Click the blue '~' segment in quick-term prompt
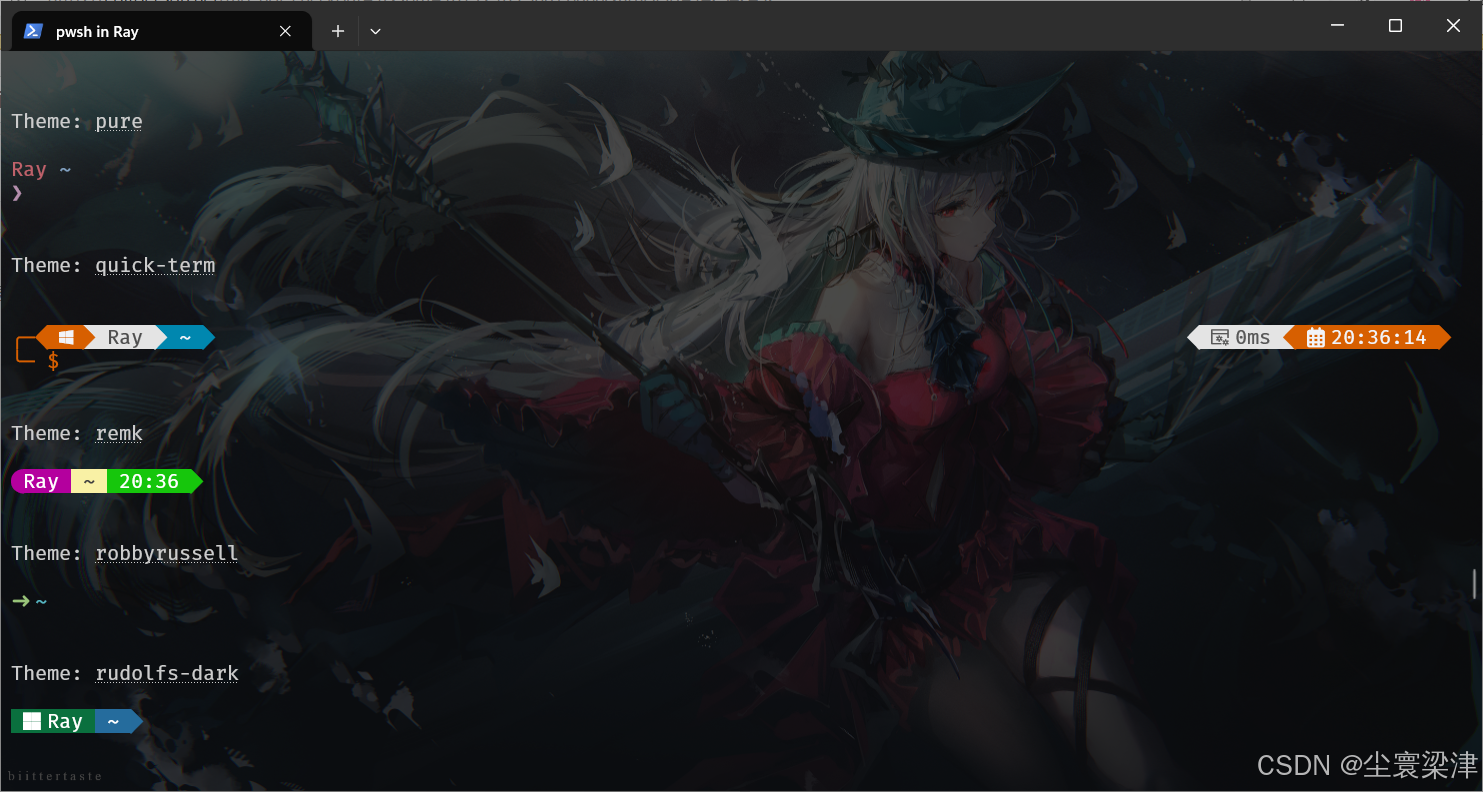 click(x=185, y=337)
